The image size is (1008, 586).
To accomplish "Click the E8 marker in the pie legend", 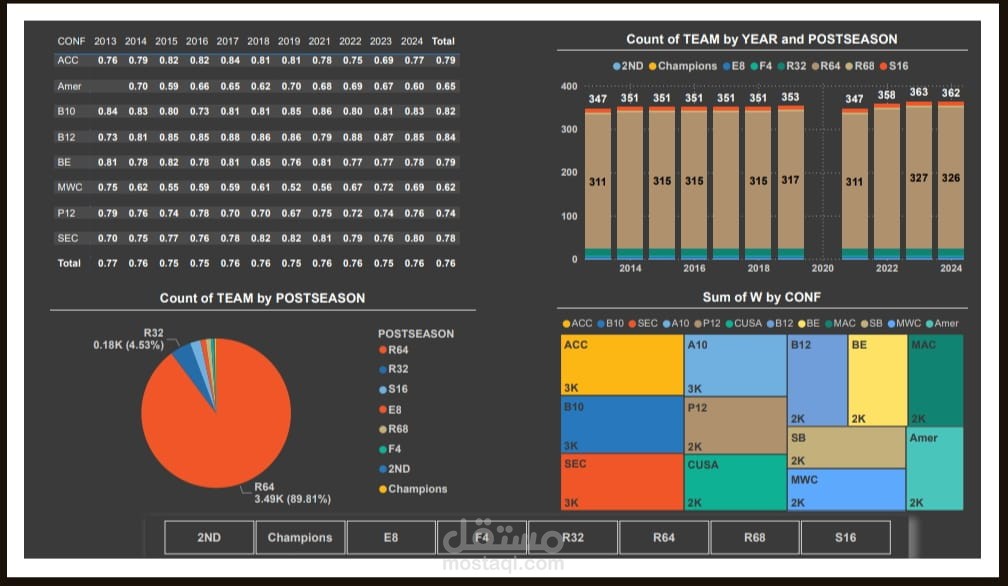I will pyautogui.click(x=382, y=410).
